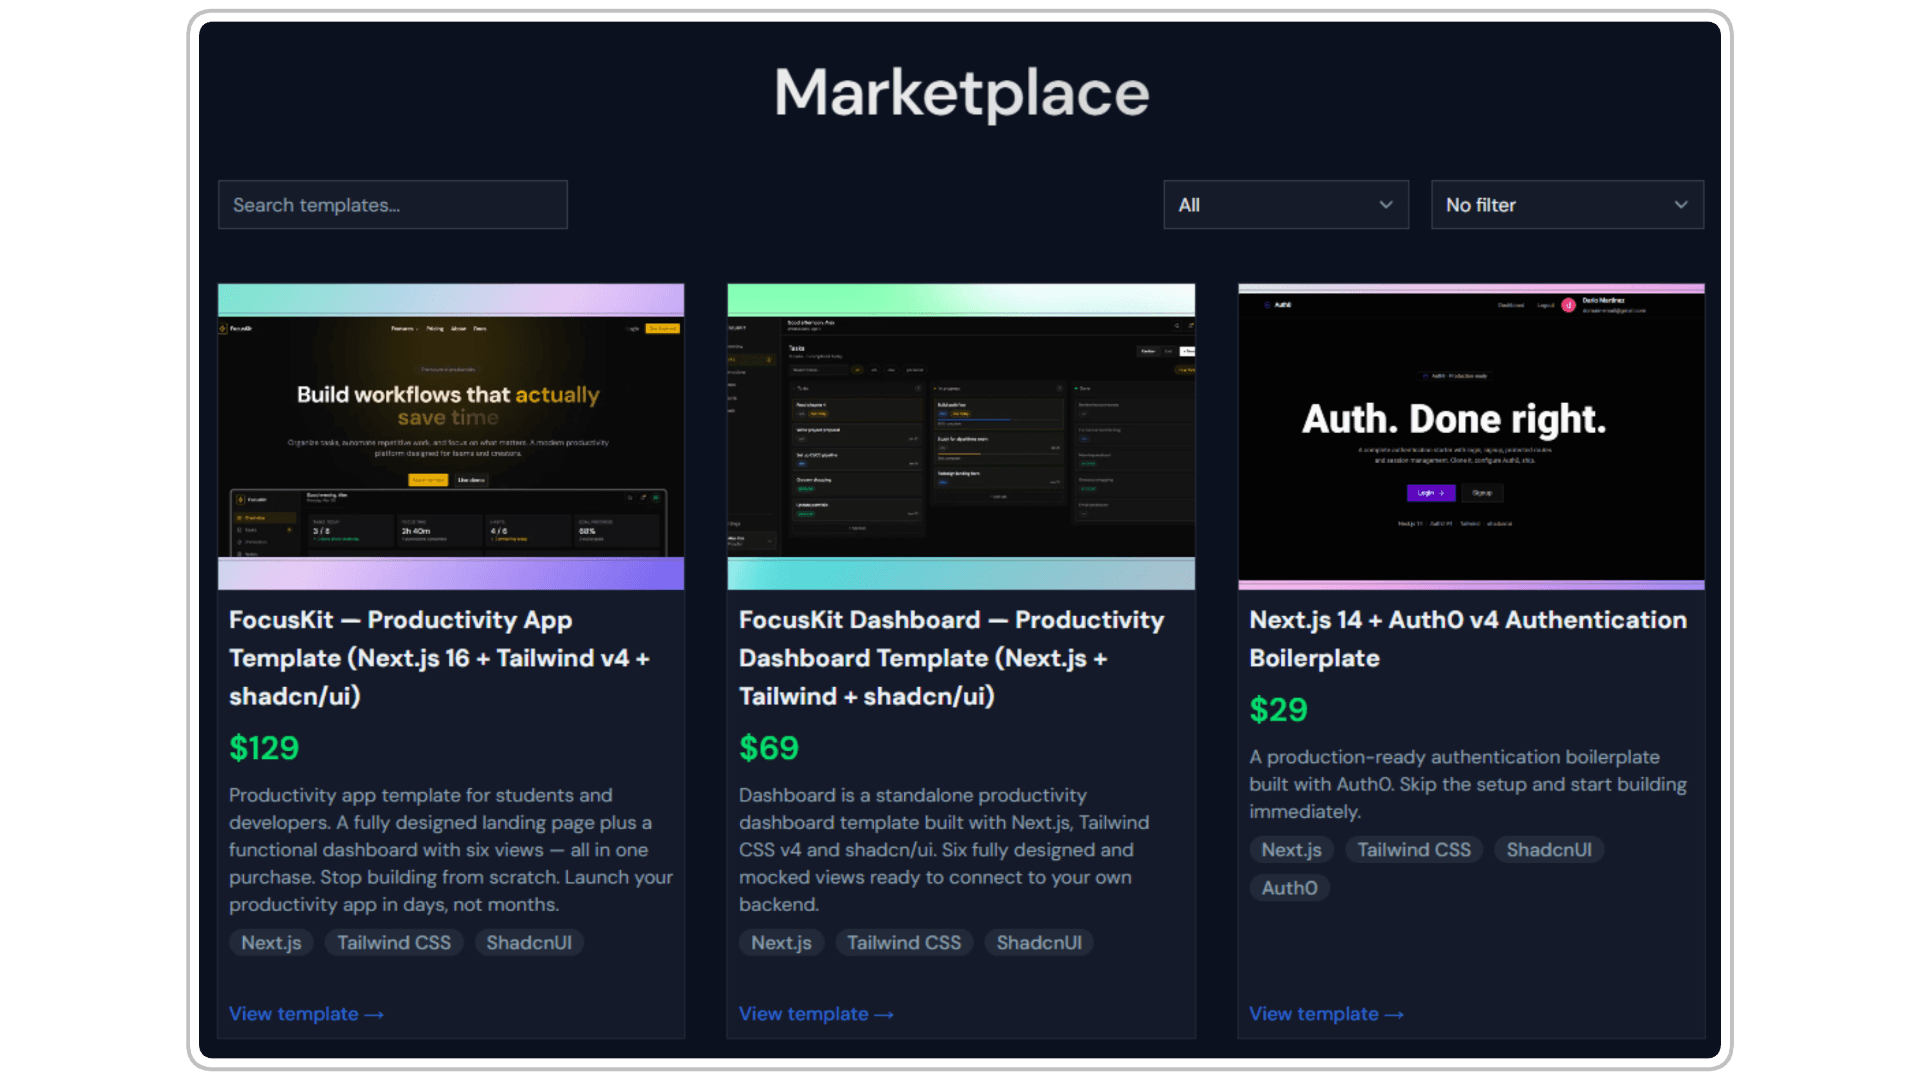
Task: Click View template under the $29 card
Action: click(1326, 1014)
